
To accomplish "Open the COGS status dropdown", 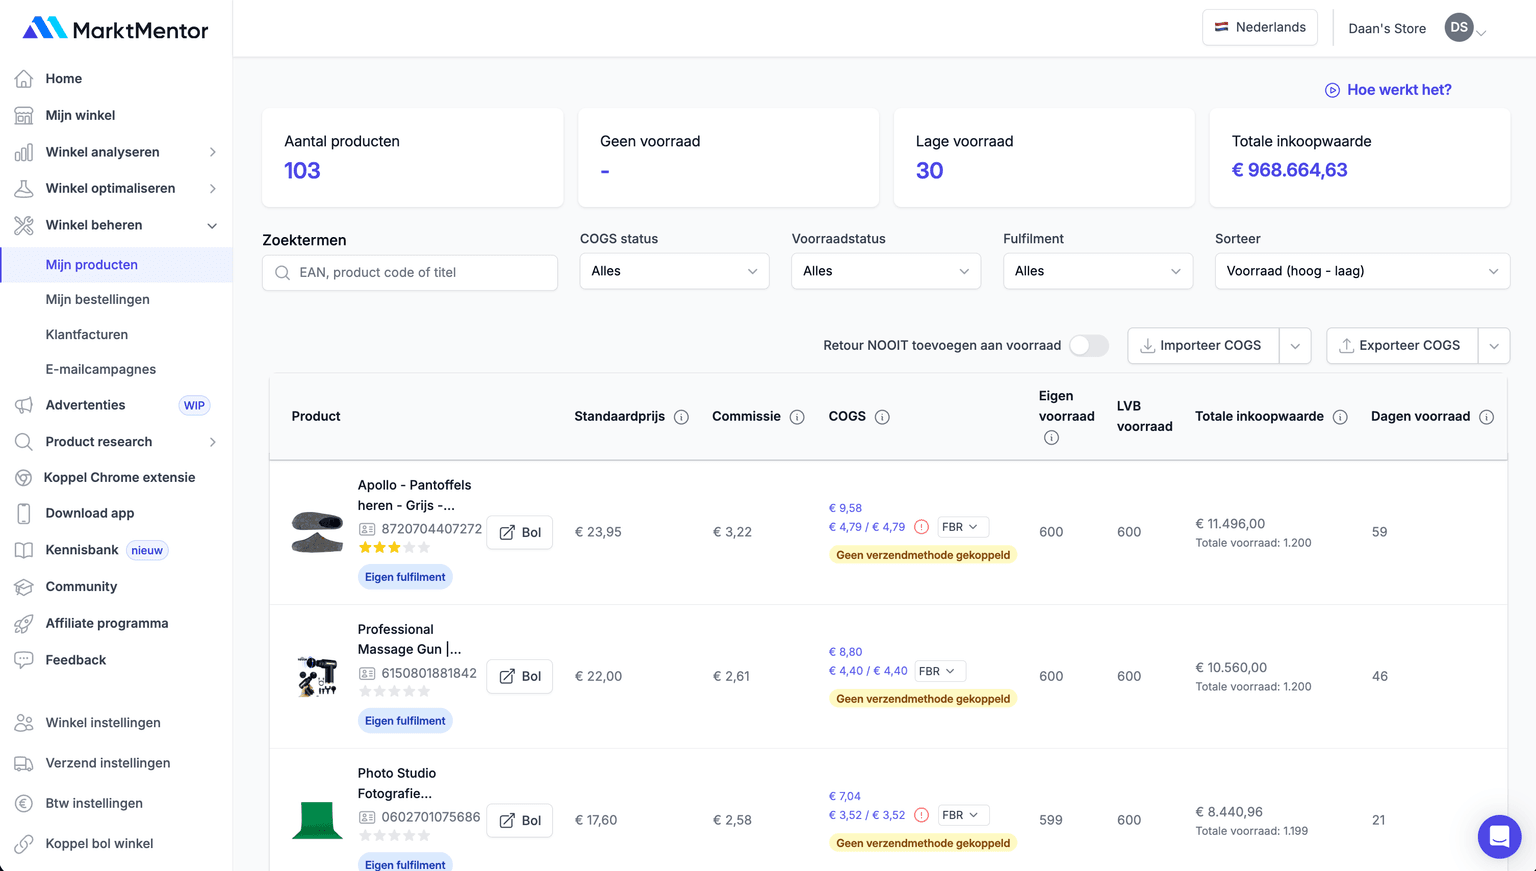I will tap(674, 271).
